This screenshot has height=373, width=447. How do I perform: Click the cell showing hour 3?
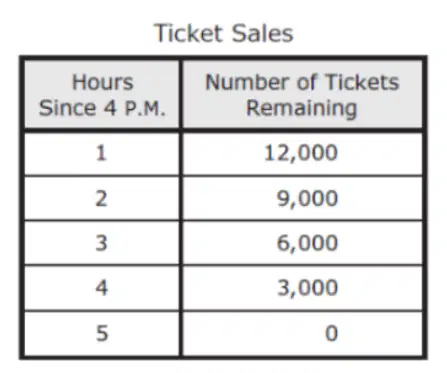(x=102, y=243)
